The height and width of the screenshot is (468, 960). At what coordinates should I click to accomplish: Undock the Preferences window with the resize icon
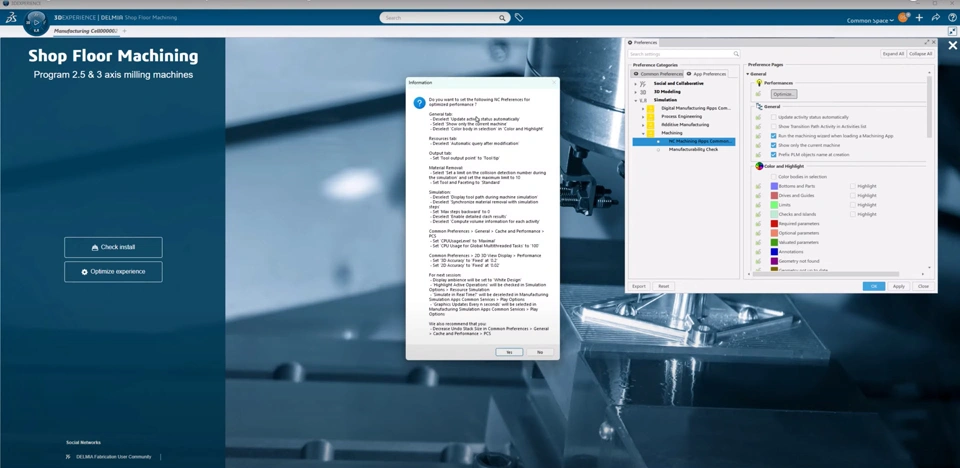[926, 42]
